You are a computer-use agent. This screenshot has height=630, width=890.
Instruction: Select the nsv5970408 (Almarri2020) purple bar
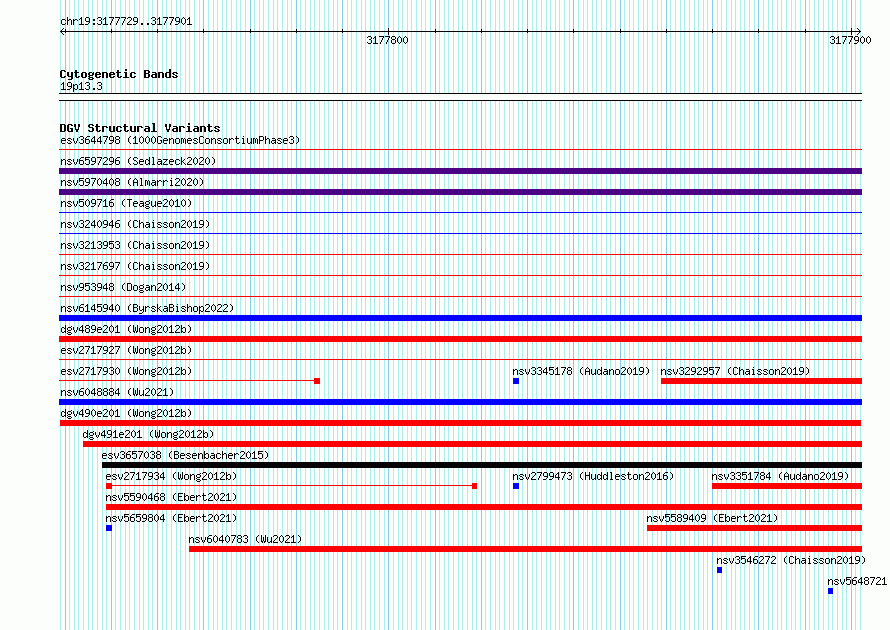[460, 192]
